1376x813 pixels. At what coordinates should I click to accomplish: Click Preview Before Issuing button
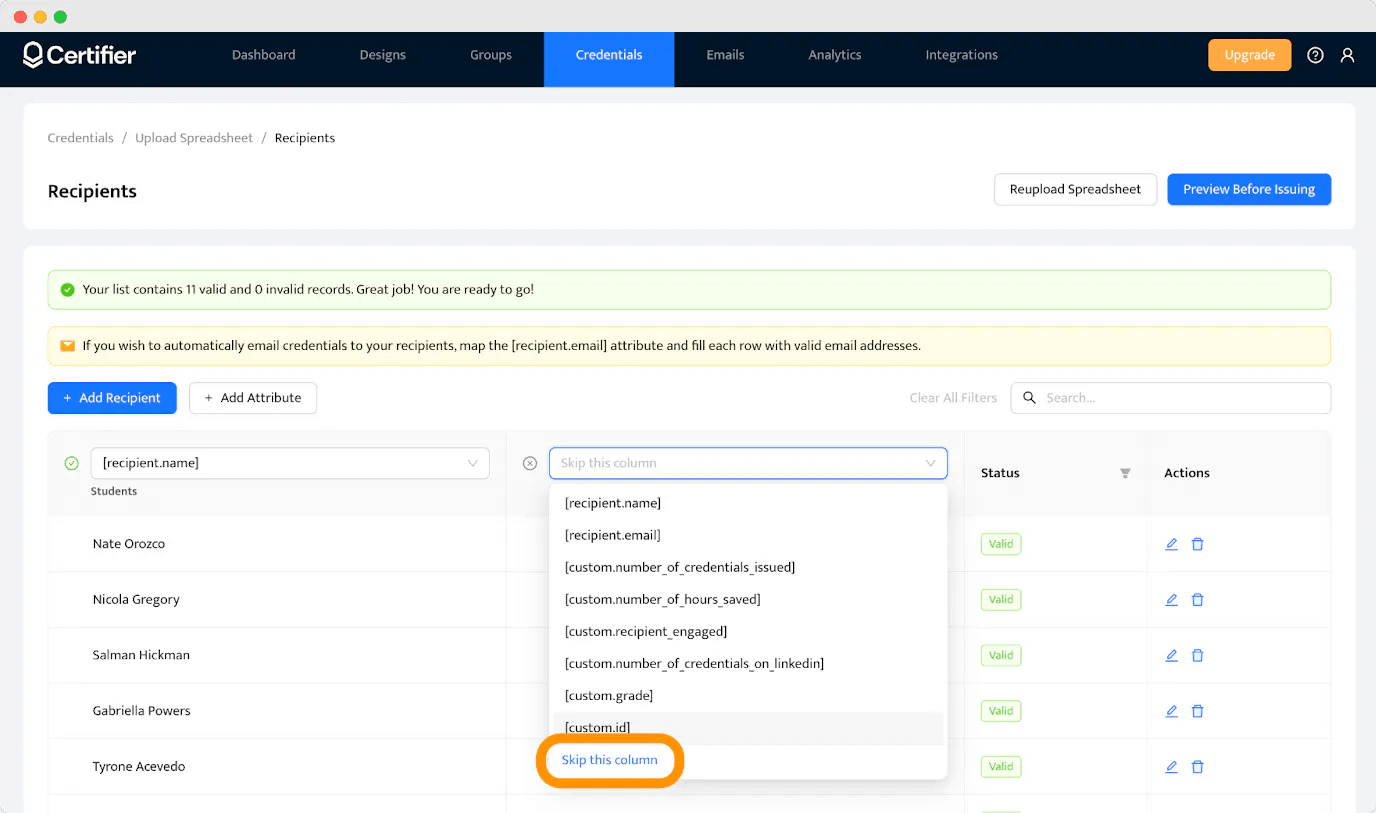1249,189
